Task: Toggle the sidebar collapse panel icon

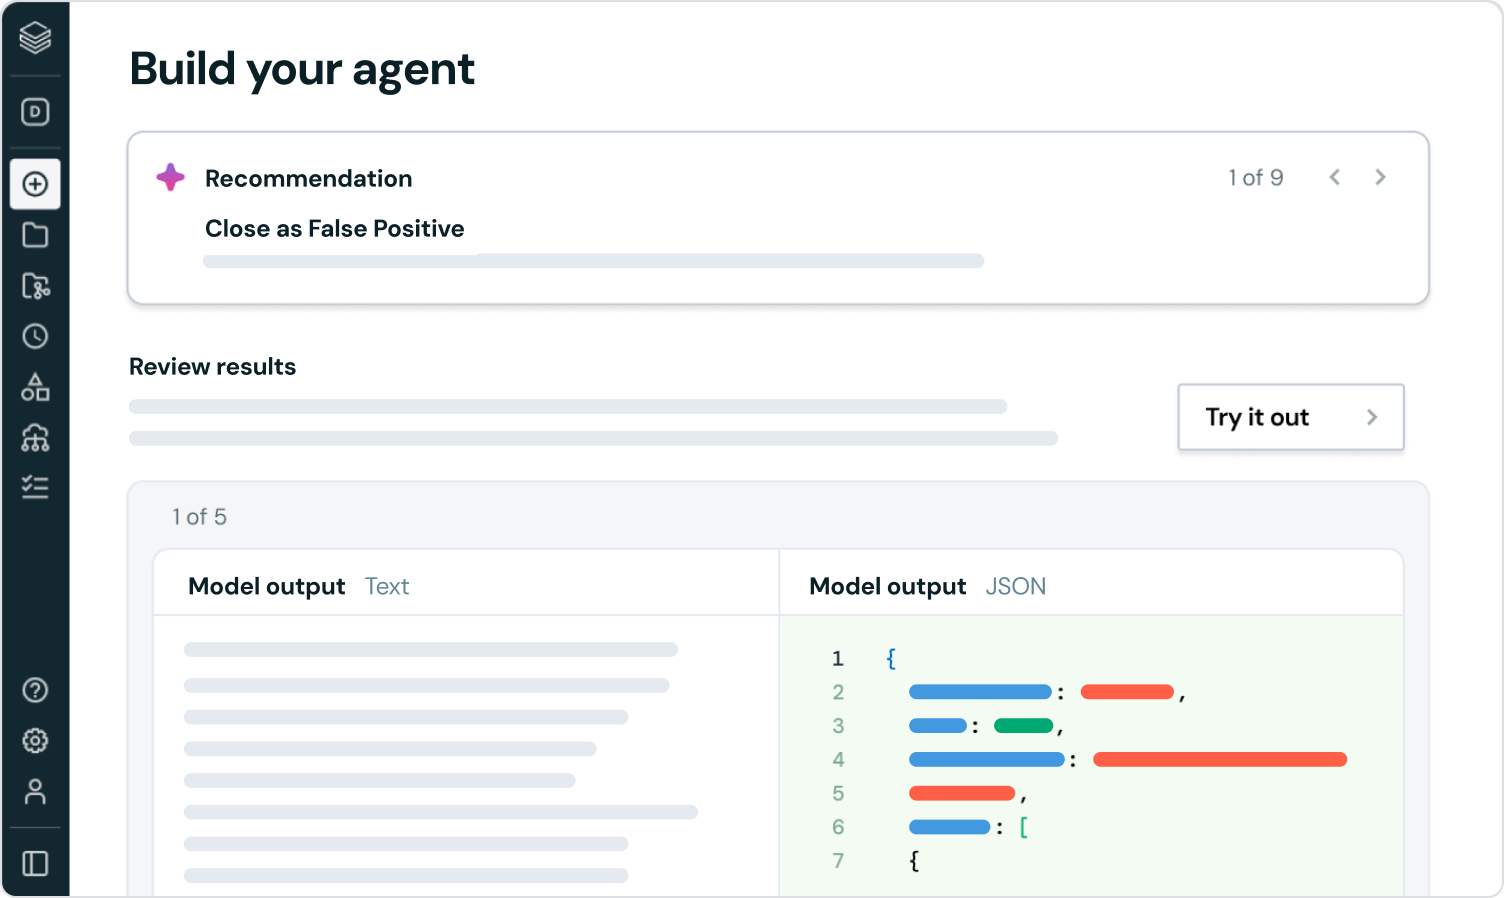Action: pyautogui.click(x=35, y=863)
